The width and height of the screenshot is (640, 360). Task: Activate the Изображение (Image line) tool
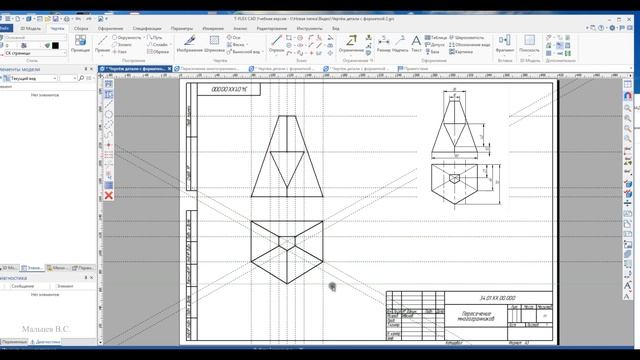point(189,44)
